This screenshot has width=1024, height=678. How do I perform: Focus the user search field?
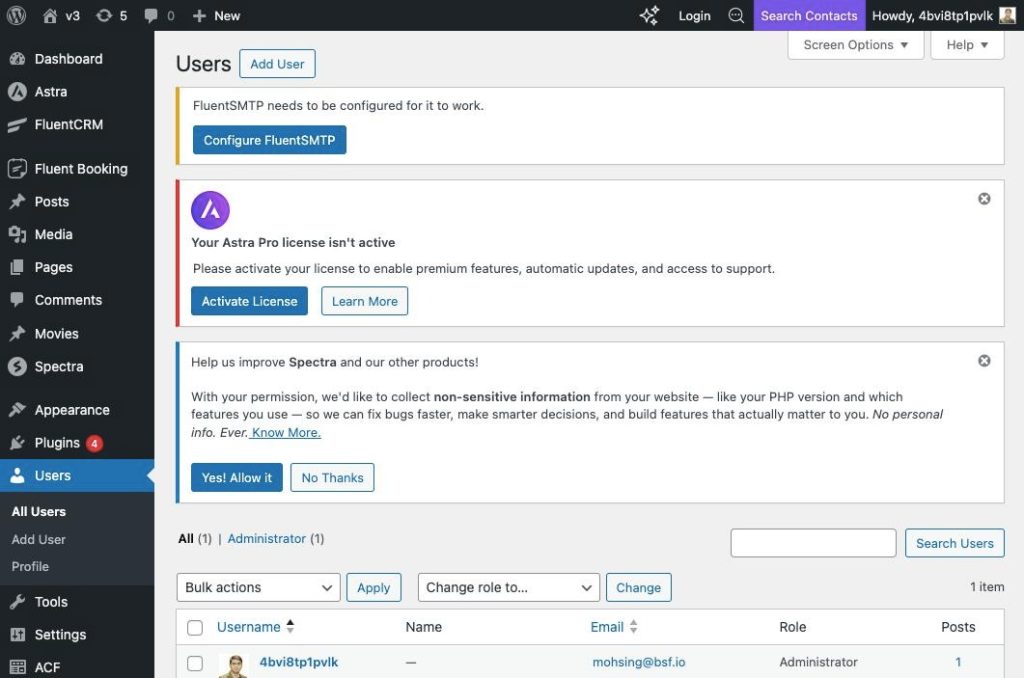pyautogui.click(x=813, y=543)
